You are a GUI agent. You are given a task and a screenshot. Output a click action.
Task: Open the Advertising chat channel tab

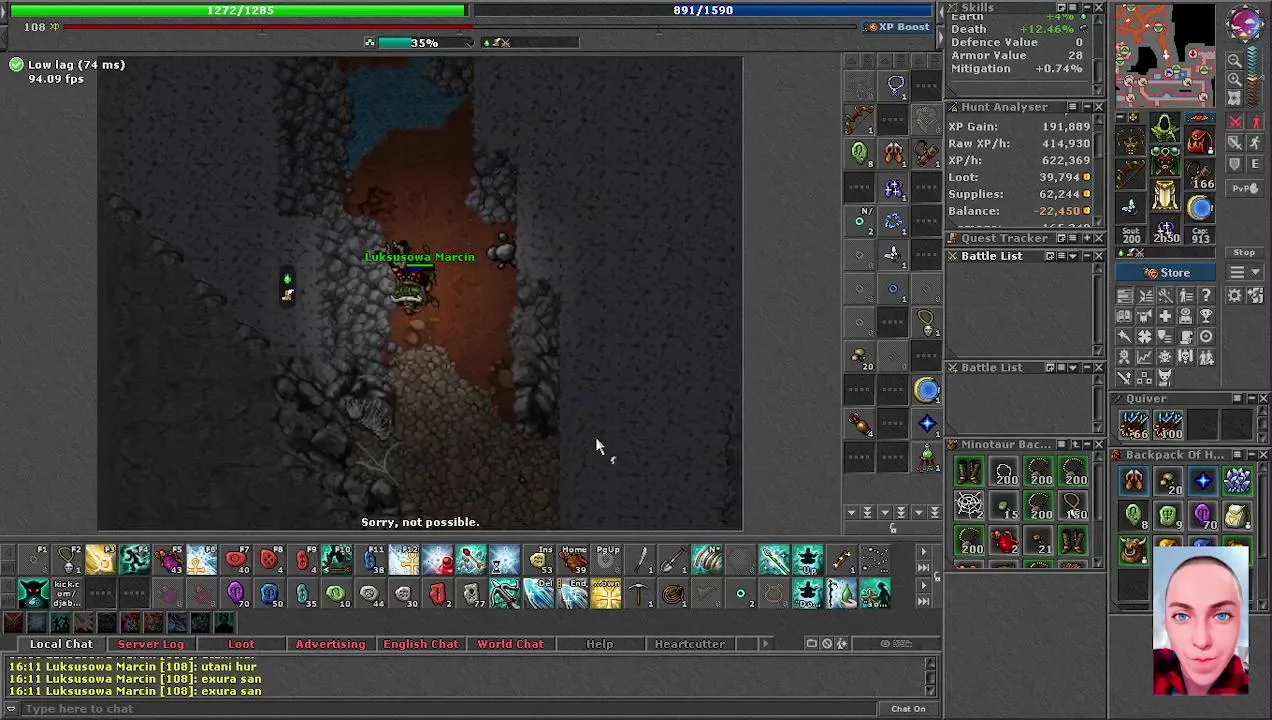coord(330,644)
